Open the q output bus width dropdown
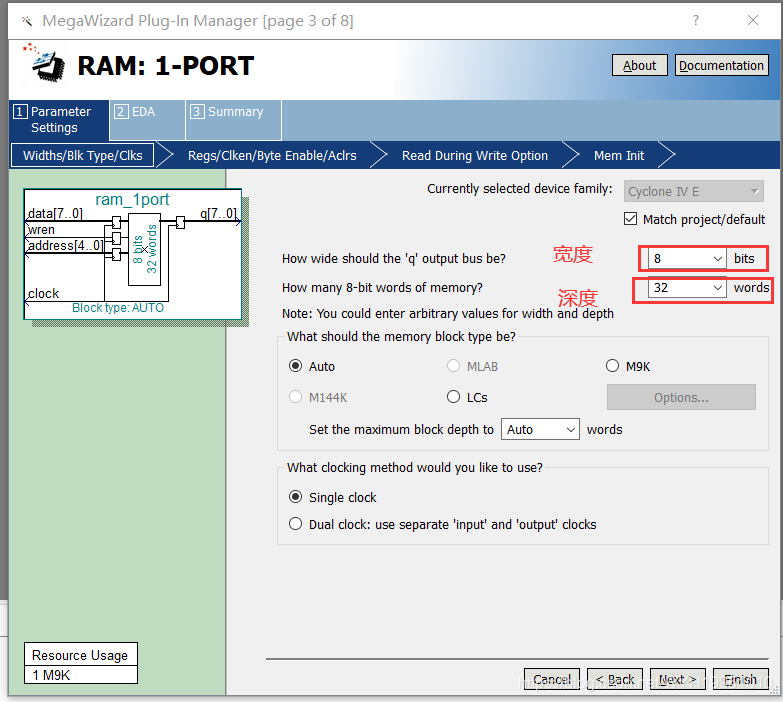 tap(687, 259)
